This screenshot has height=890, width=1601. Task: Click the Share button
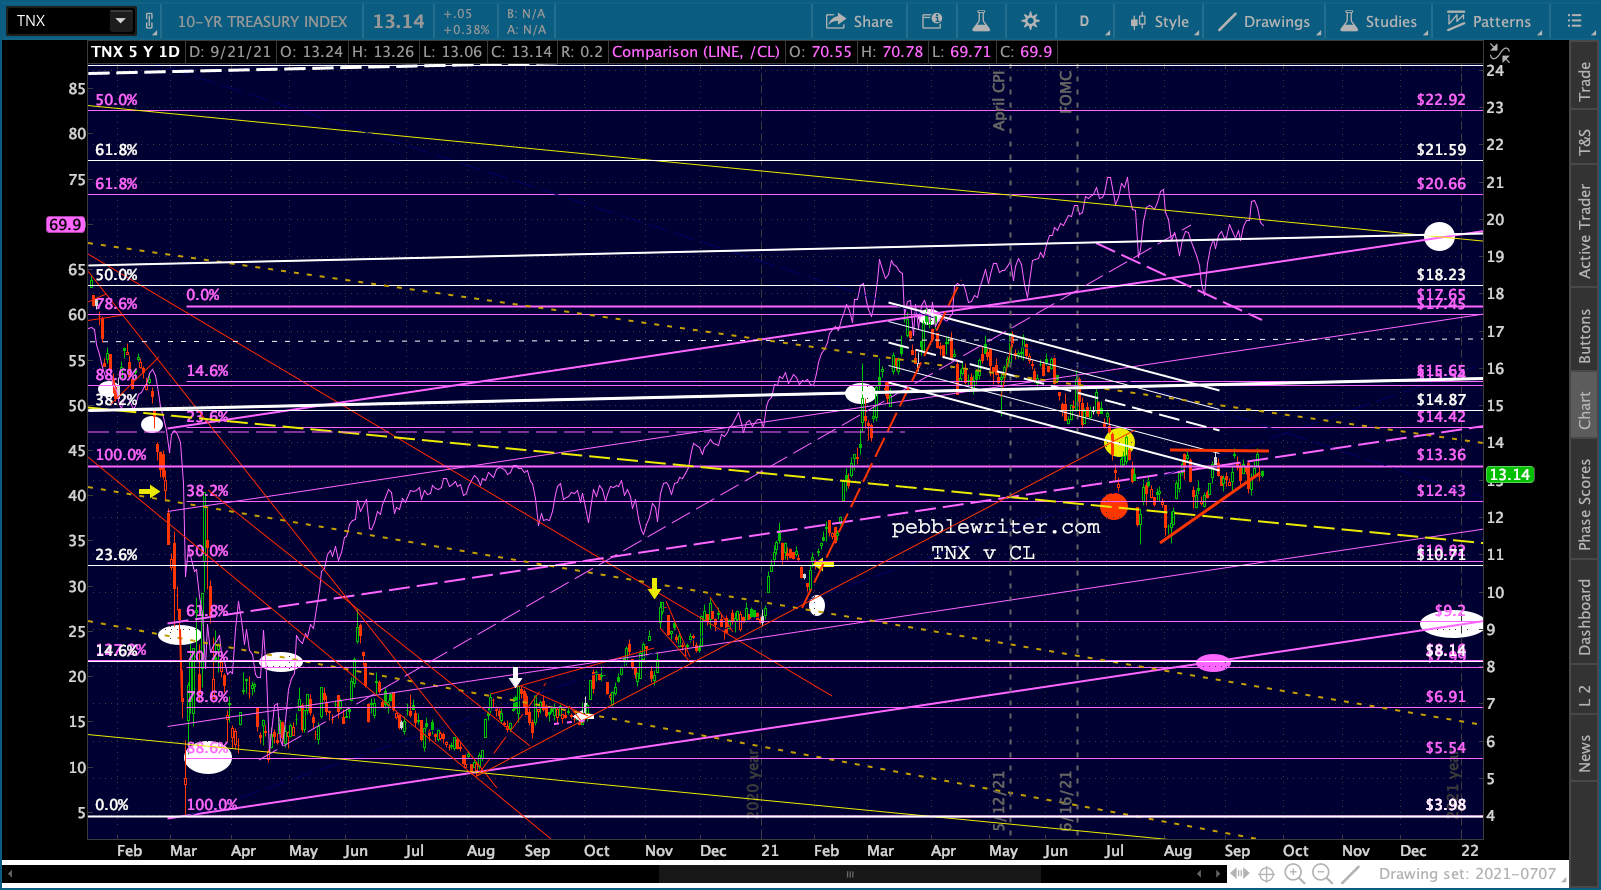(859, 21)
